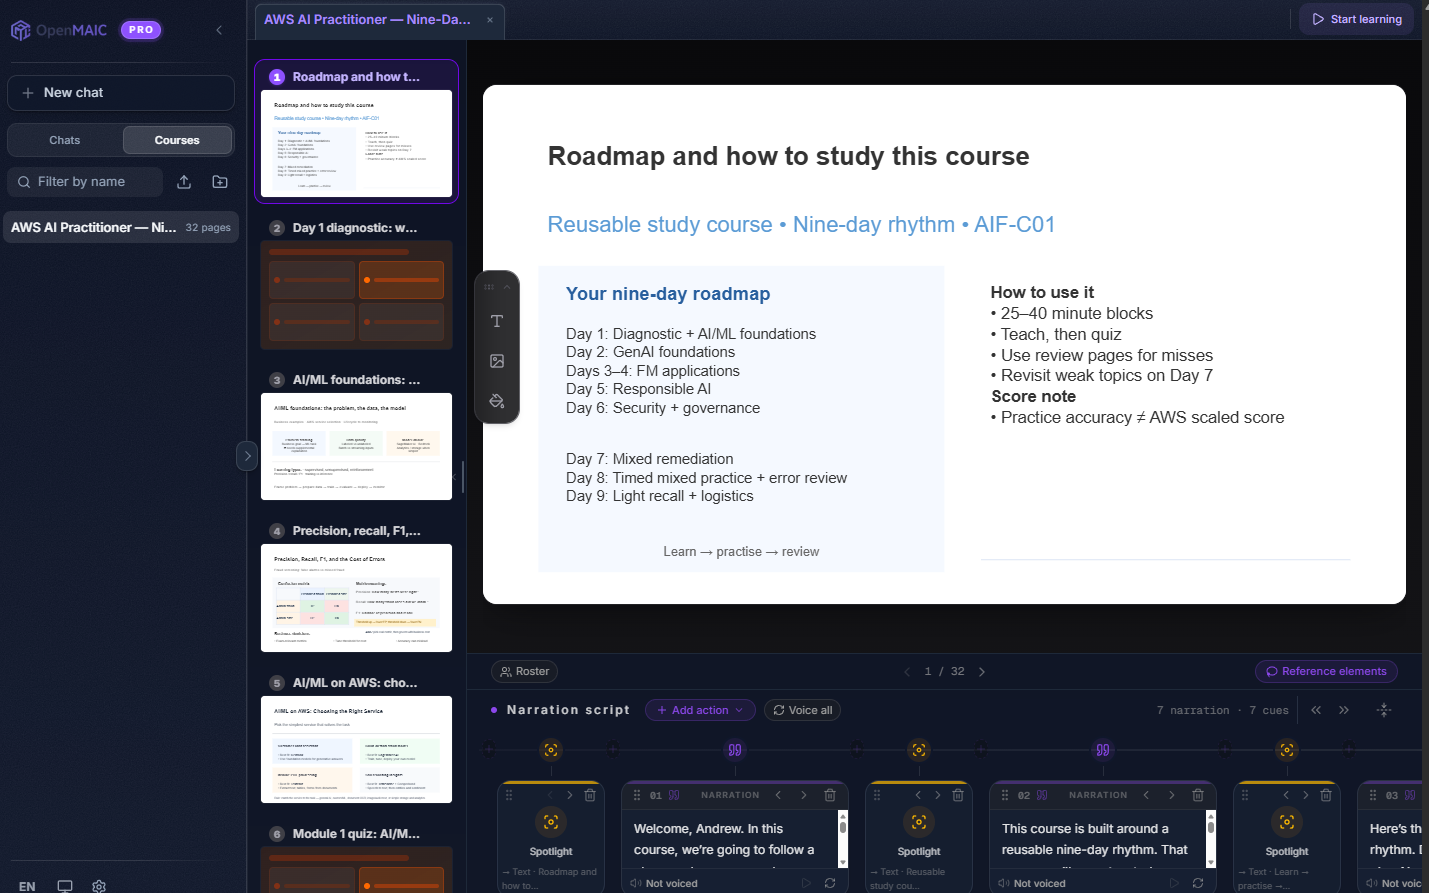Image resolution: width=1429 pixels, height=893 pixels.
Task: Collapse the OpenMAIC sidebar with the chevron
Action: [219, 30]
